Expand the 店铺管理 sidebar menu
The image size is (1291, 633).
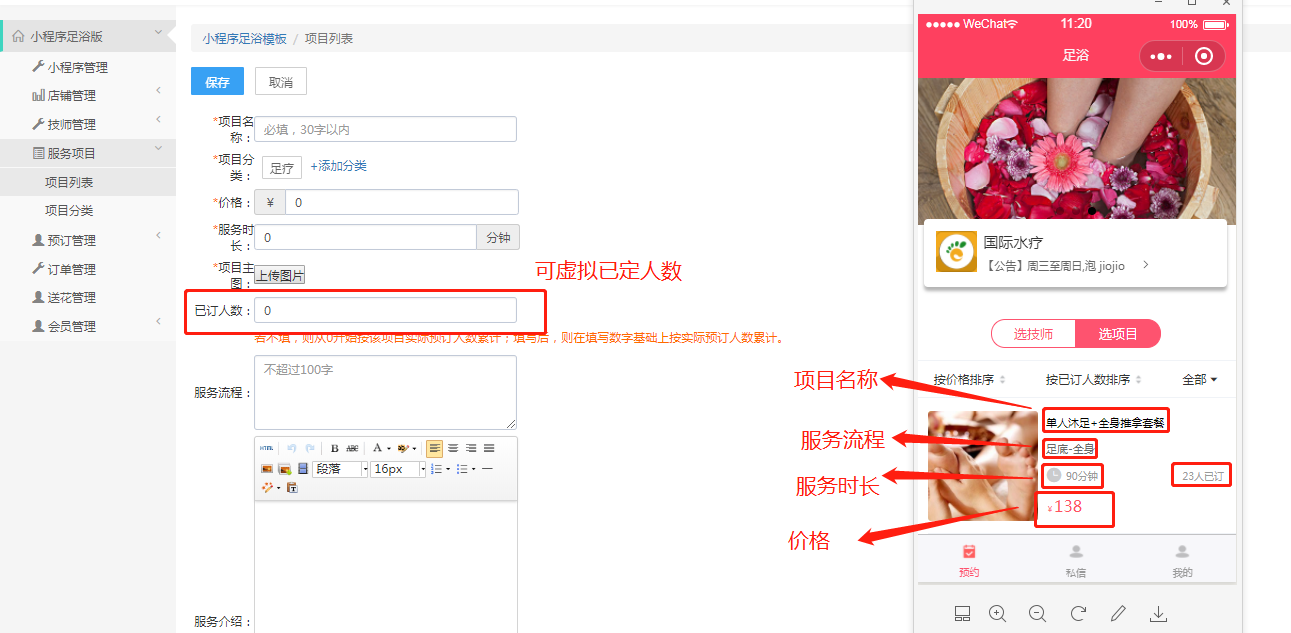[x=88, y=96]
